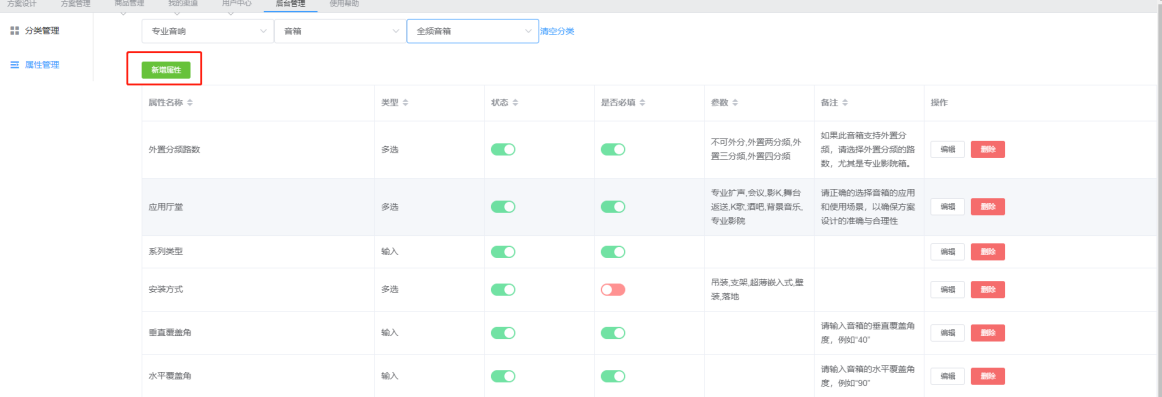The width and height of the screenshot is (1162, 397).
Task: Sort by 类型 column arrows
Action: pos(405,103)
